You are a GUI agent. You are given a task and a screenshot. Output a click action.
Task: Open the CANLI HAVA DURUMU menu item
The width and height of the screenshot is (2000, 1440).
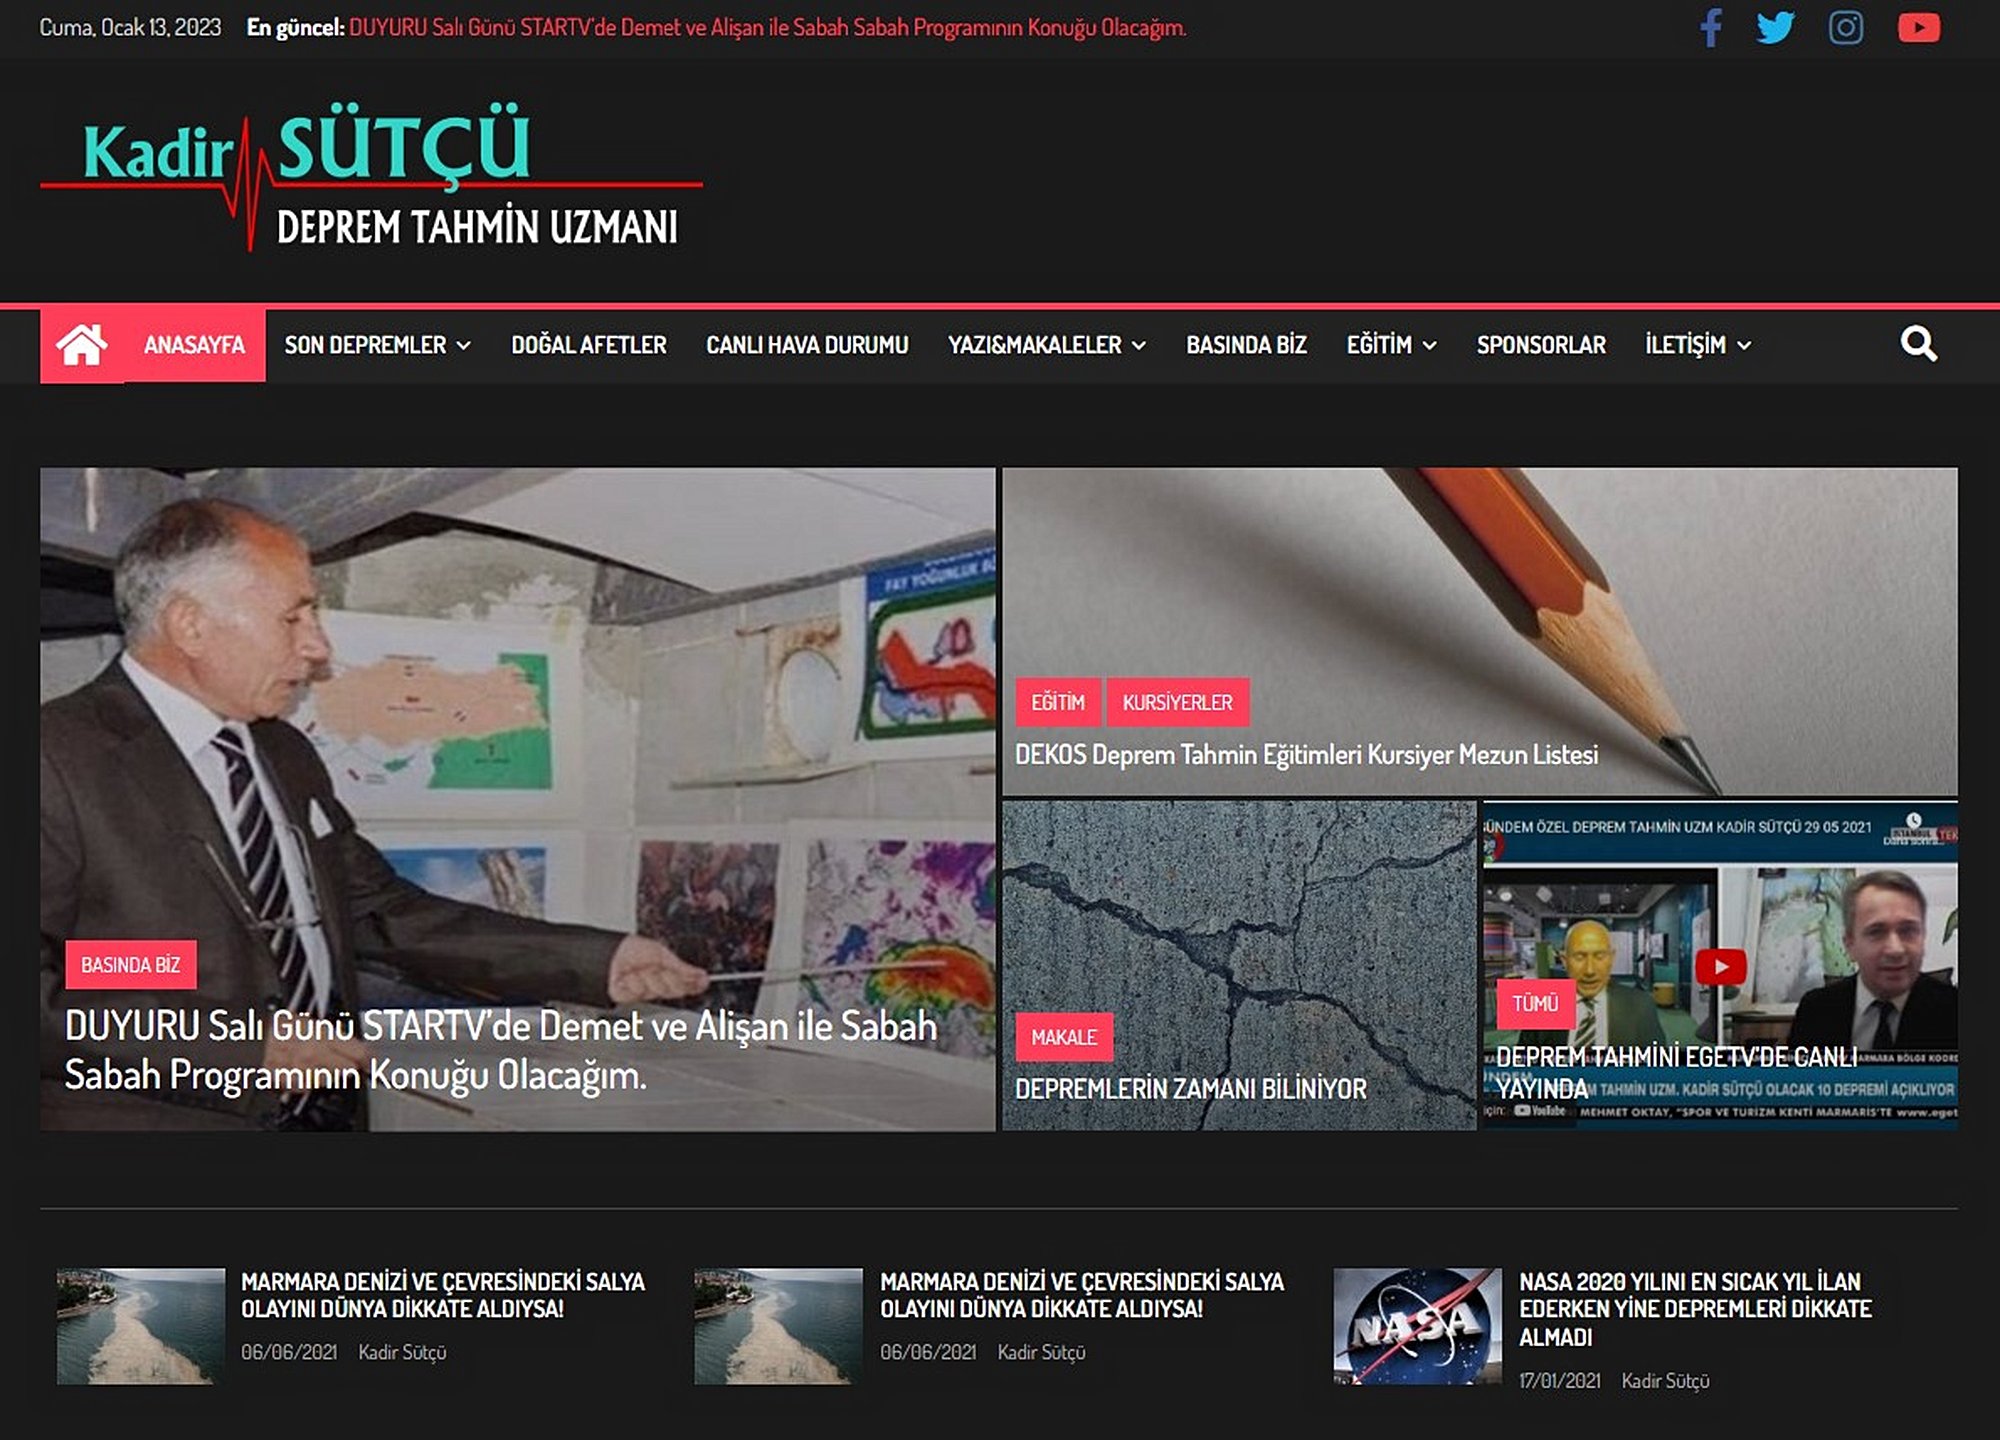[807, 345]
